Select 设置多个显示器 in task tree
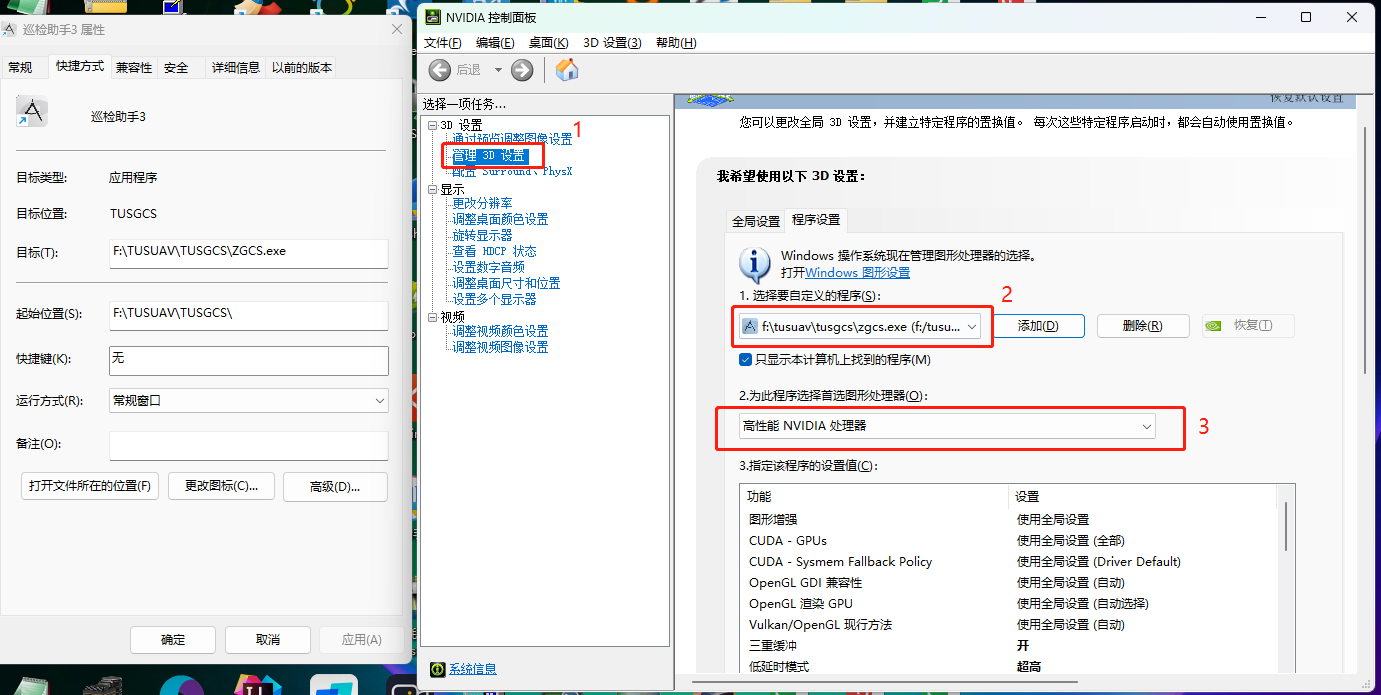Screen dimensions: 1381x695 (494, 299)
